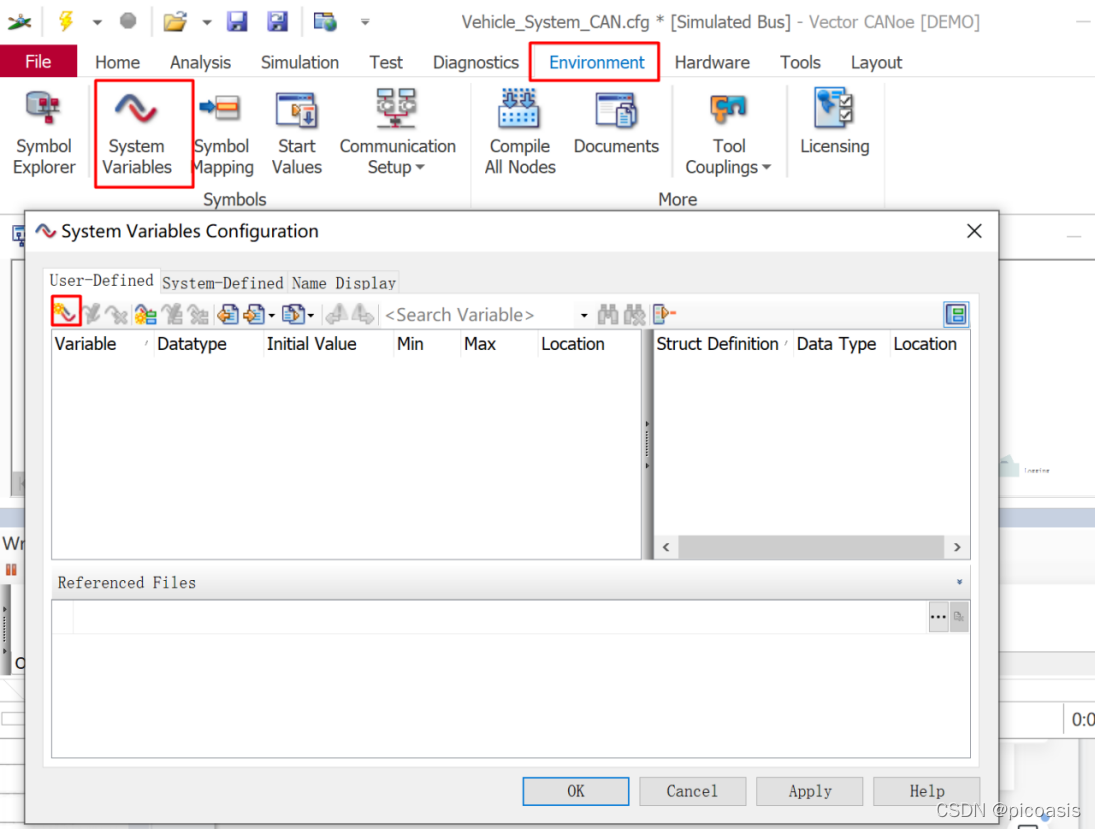
Task: Click the Struct Definition column header
Action: [x=723, y=344]
